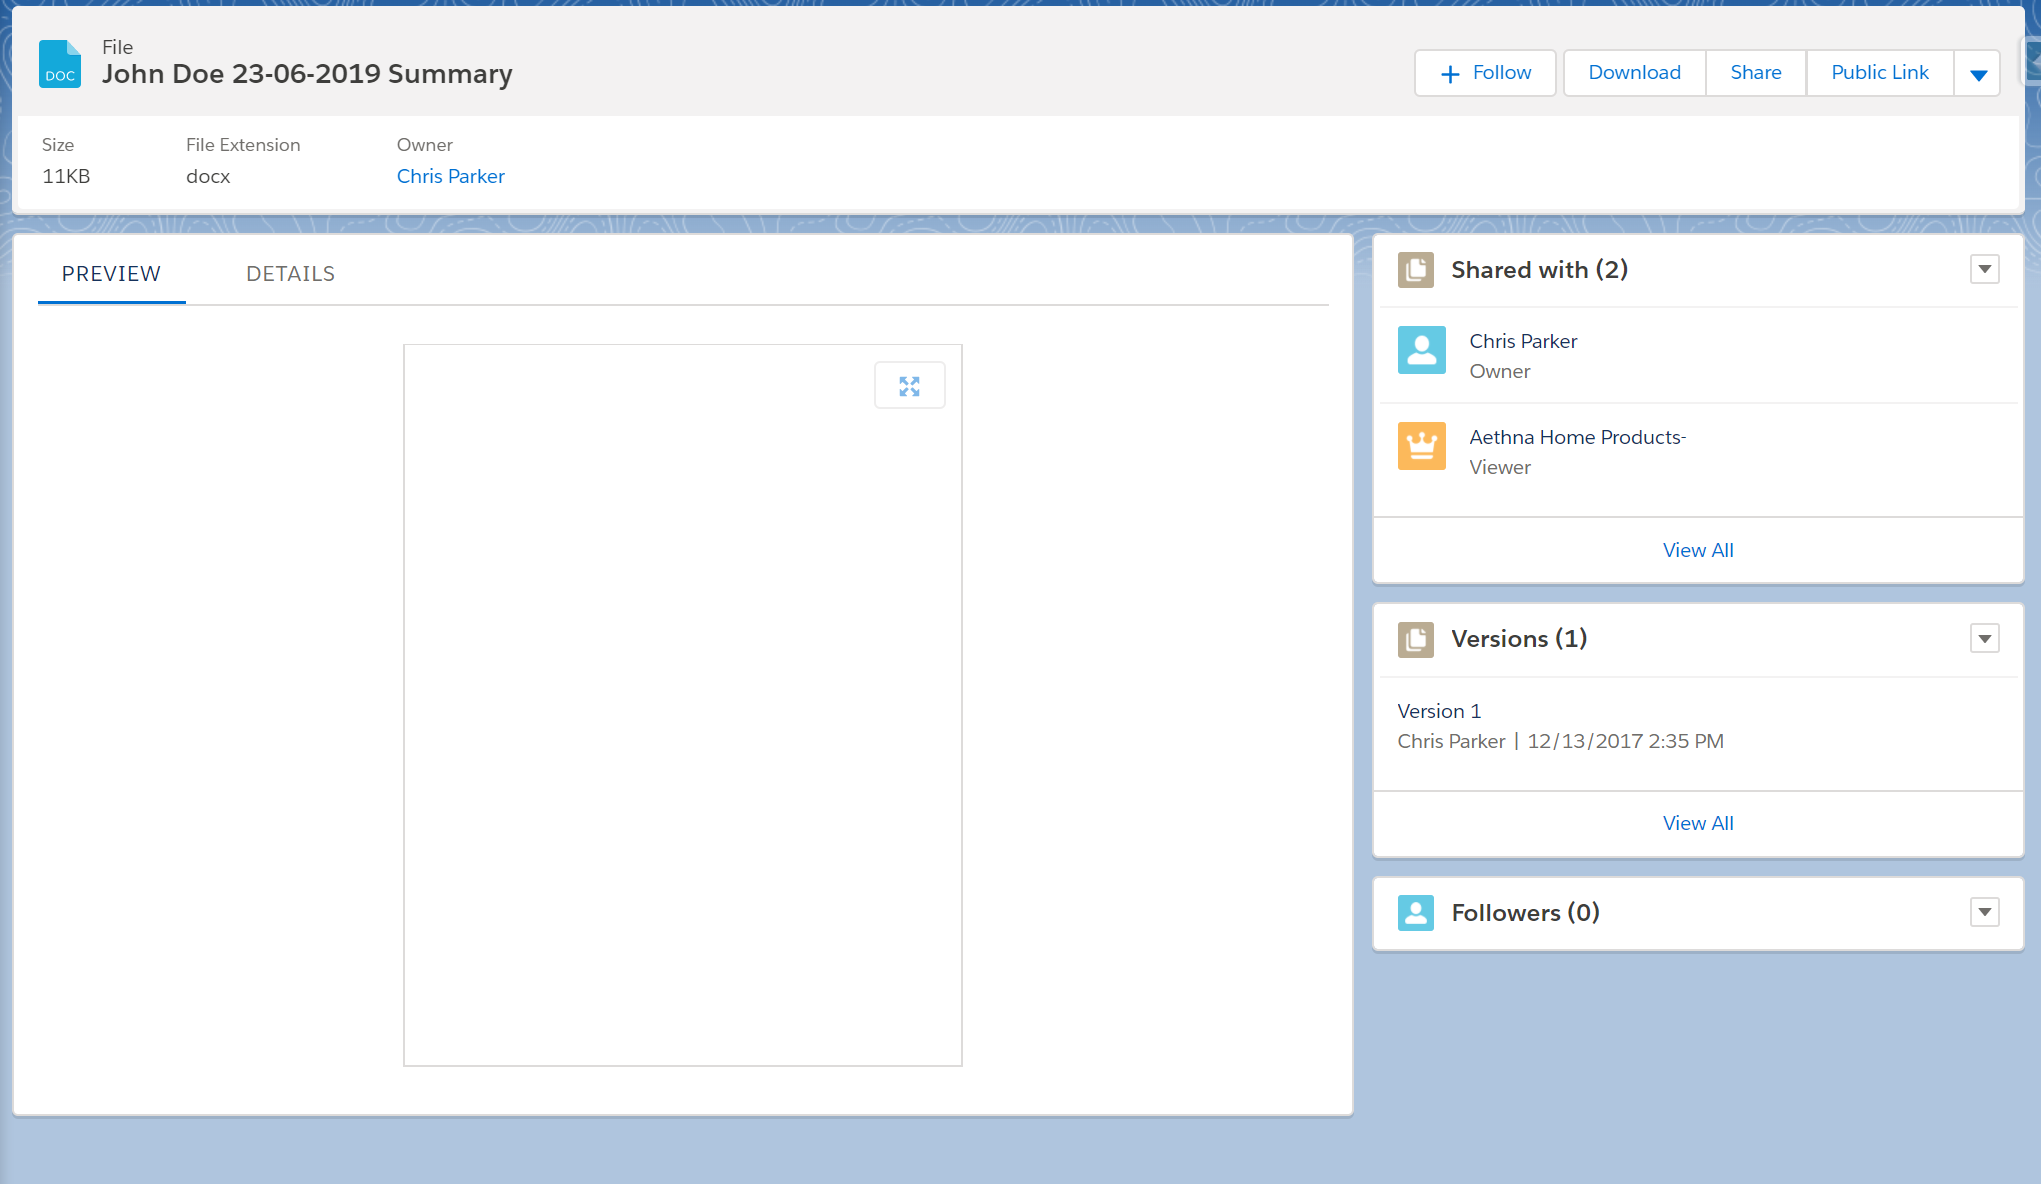Viewport: 2041px width, 1184px height.
Task: Click the Share button
Action: tap(1755, 73)
